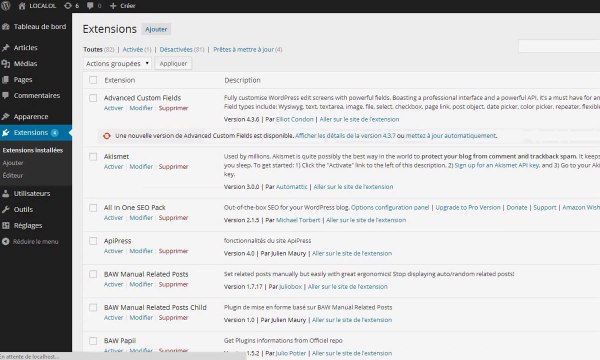Image resolution: width=600 pixels, height=360 pixels.
Task: Click the Juliobox author link
Action: [290, 287]
